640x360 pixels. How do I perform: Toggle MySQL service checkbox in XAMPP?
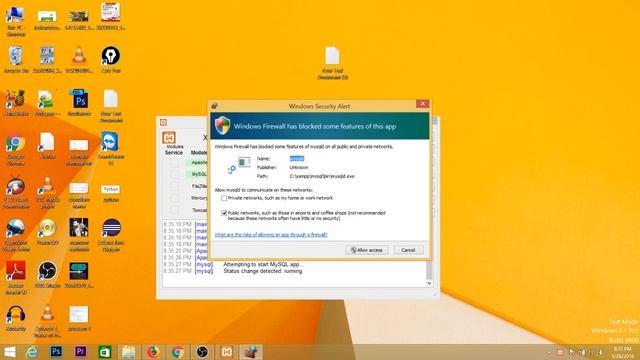pyautogui.click(x=174, y=174)
